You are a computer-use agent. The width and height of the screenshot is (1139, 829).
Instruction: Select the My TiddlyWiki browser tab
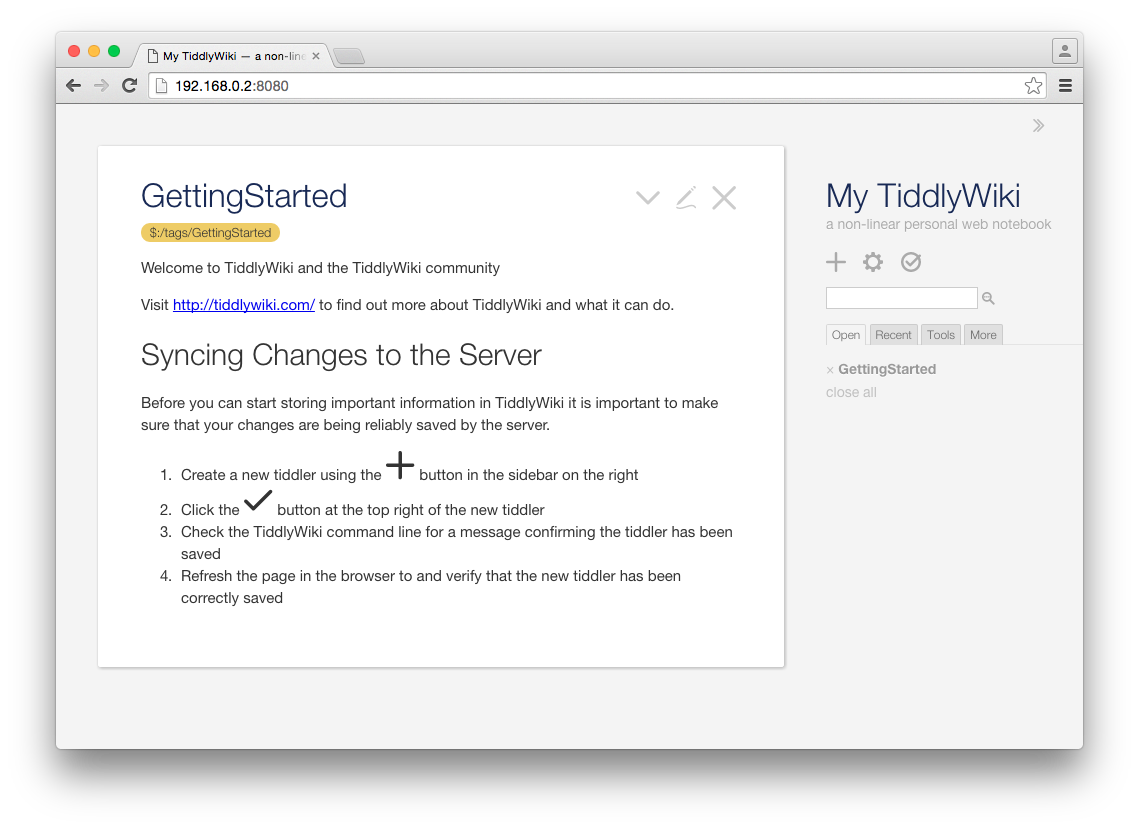233,56
